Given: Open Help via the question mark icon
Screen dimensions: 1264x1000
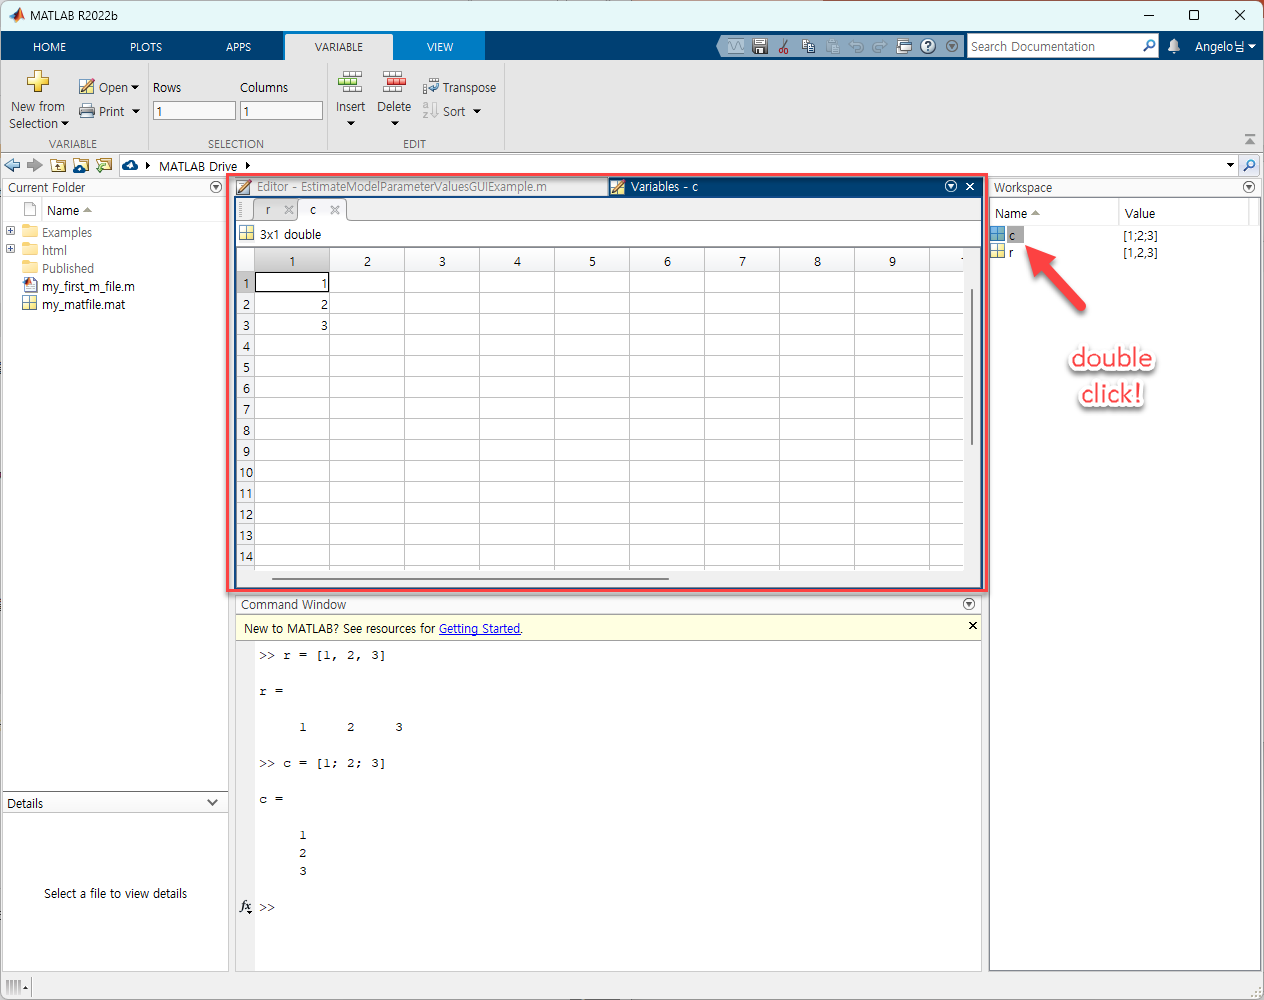Looking at the screenshot, I should (x=928, y=46).
